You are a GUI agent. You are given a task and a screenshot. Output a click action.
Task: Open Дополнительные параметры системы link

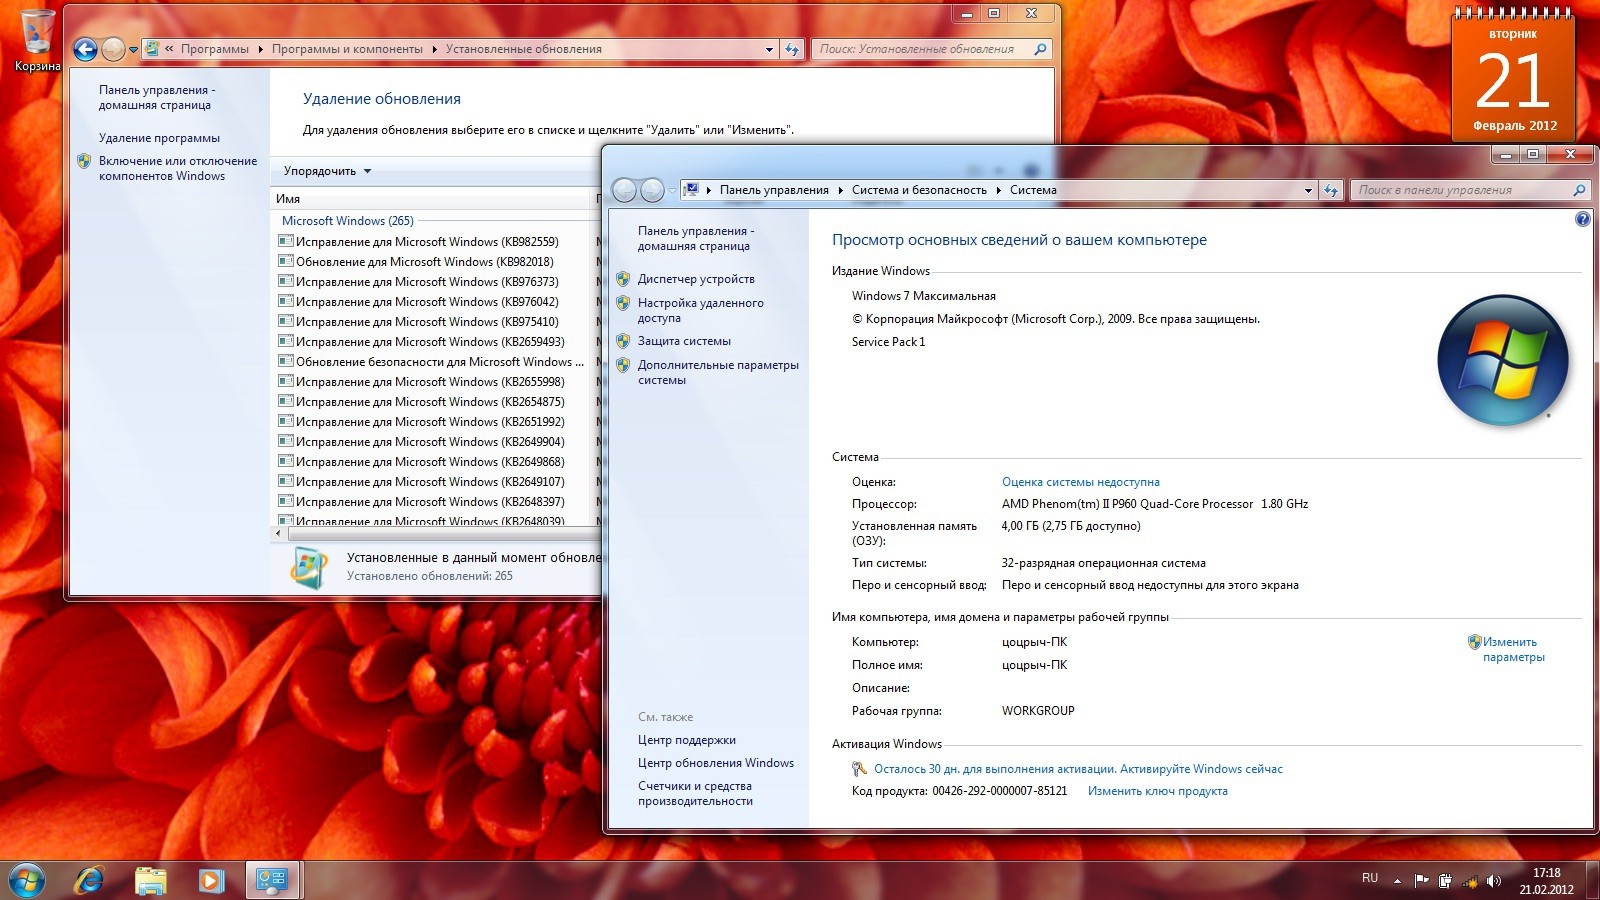point(718,372)
